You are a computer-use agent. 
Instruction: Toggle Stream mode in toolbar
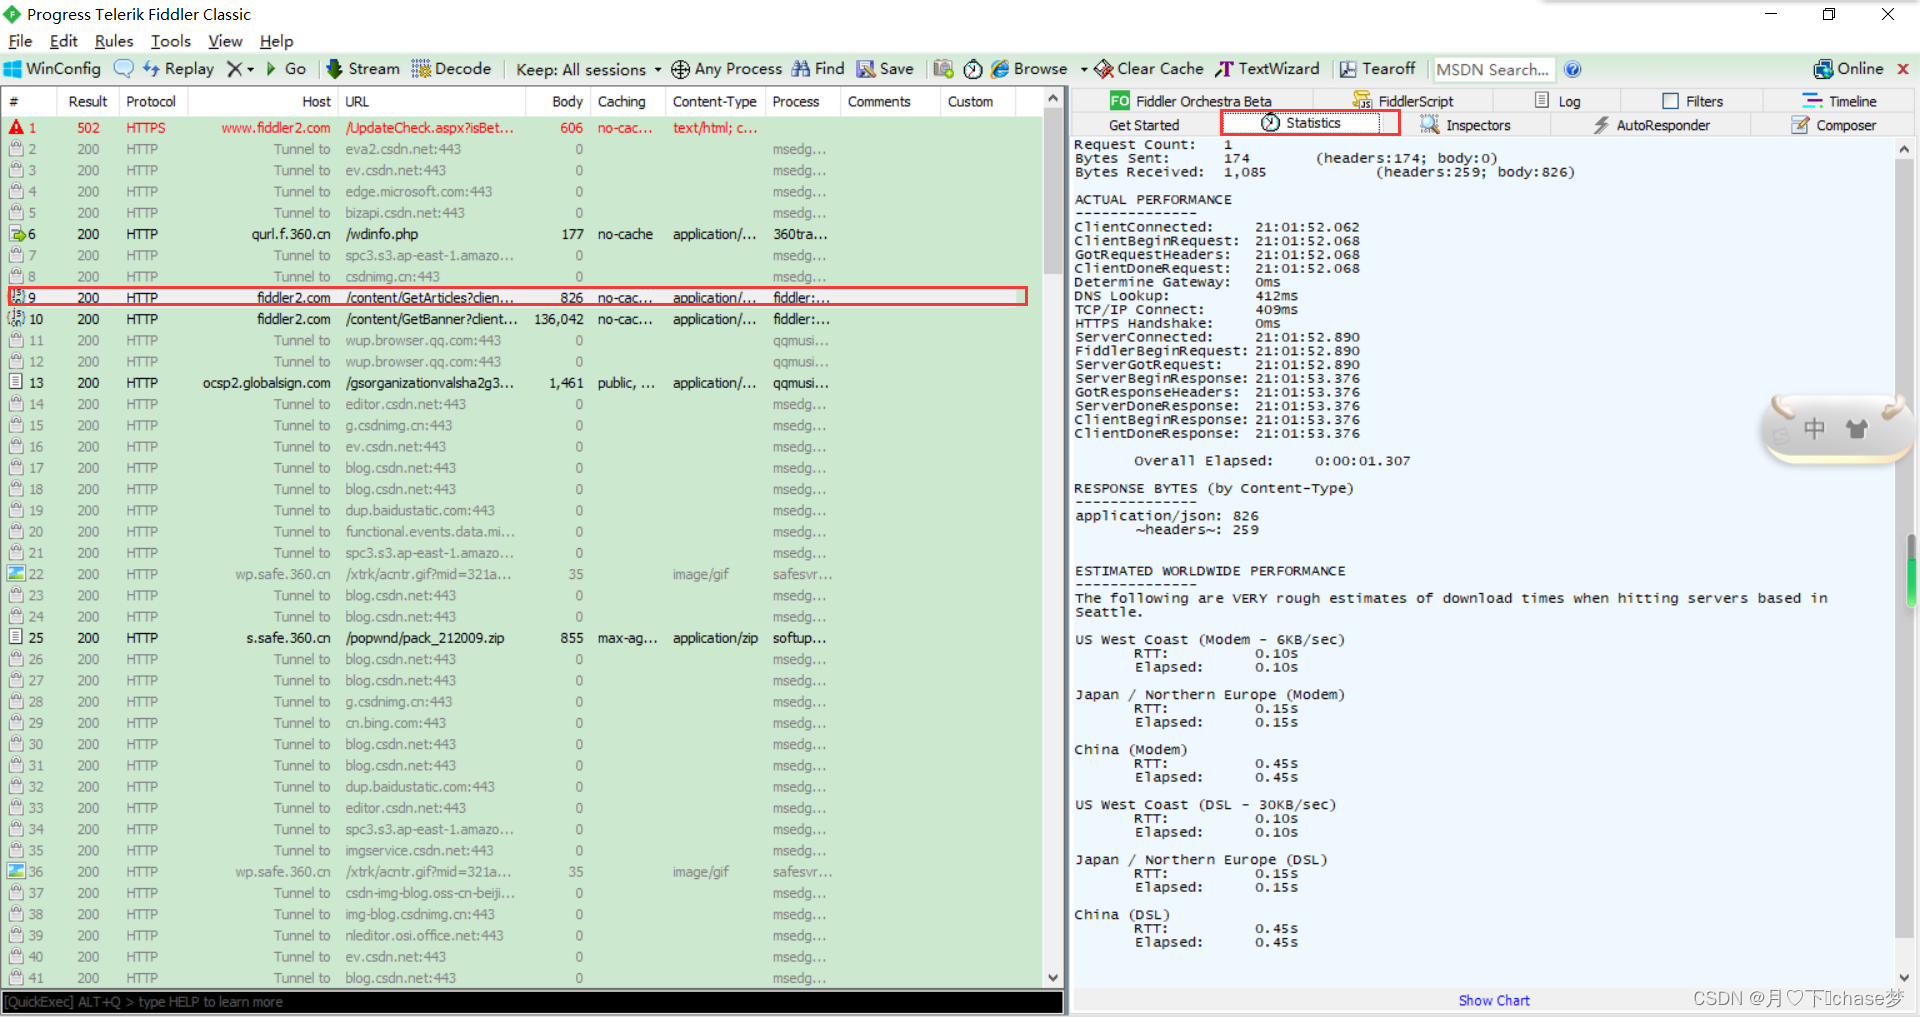pos(363,69)
